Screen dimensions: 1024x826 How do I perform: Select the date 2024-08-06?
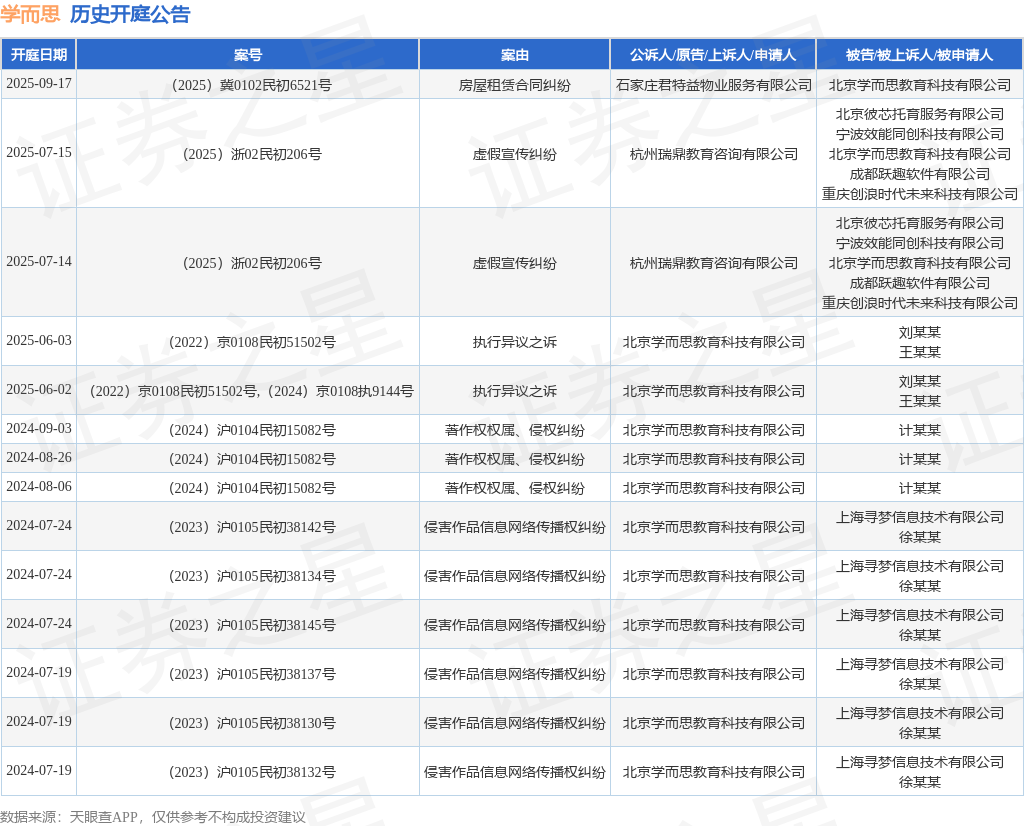point(39,486)
